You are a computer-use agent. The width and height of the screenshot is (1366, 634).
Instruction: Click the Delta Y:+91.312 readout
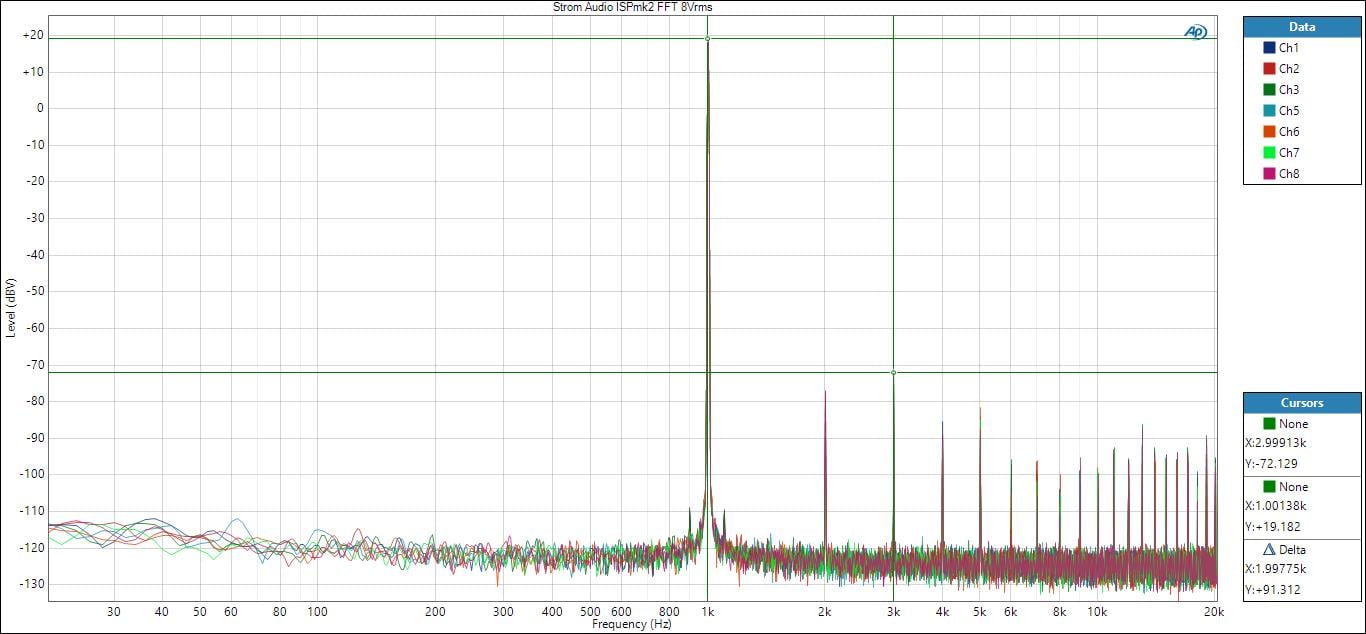(x=1272, y=589)
